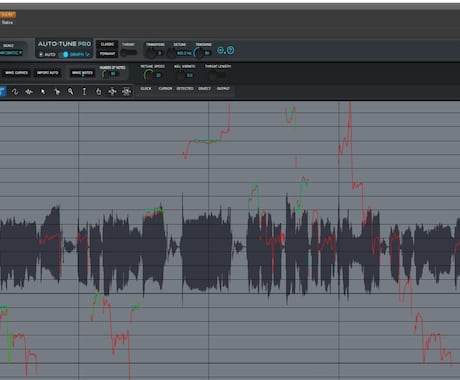Select the Arrow pointer tool
Viewport: 460px width, 380px height.
pyautogui.click(x=43, y=92)
